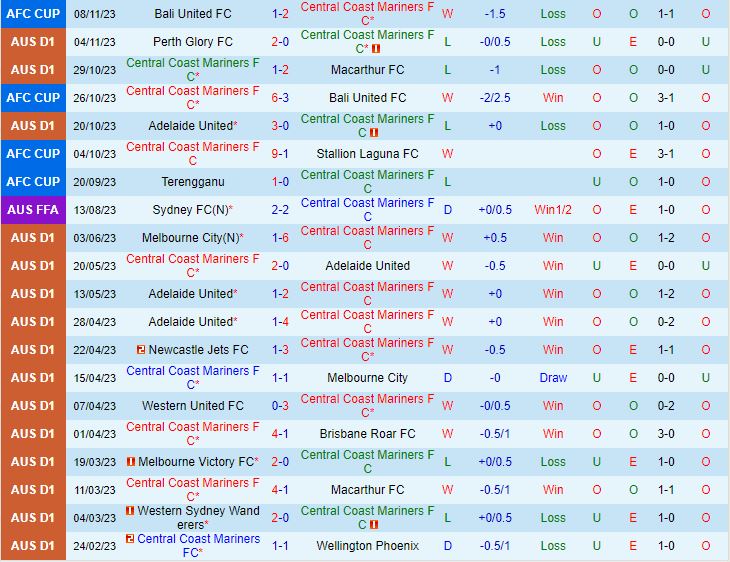Click the date 19/03/23
The image size is (730, 562).
pyautogui.click(x=95, y=461)
